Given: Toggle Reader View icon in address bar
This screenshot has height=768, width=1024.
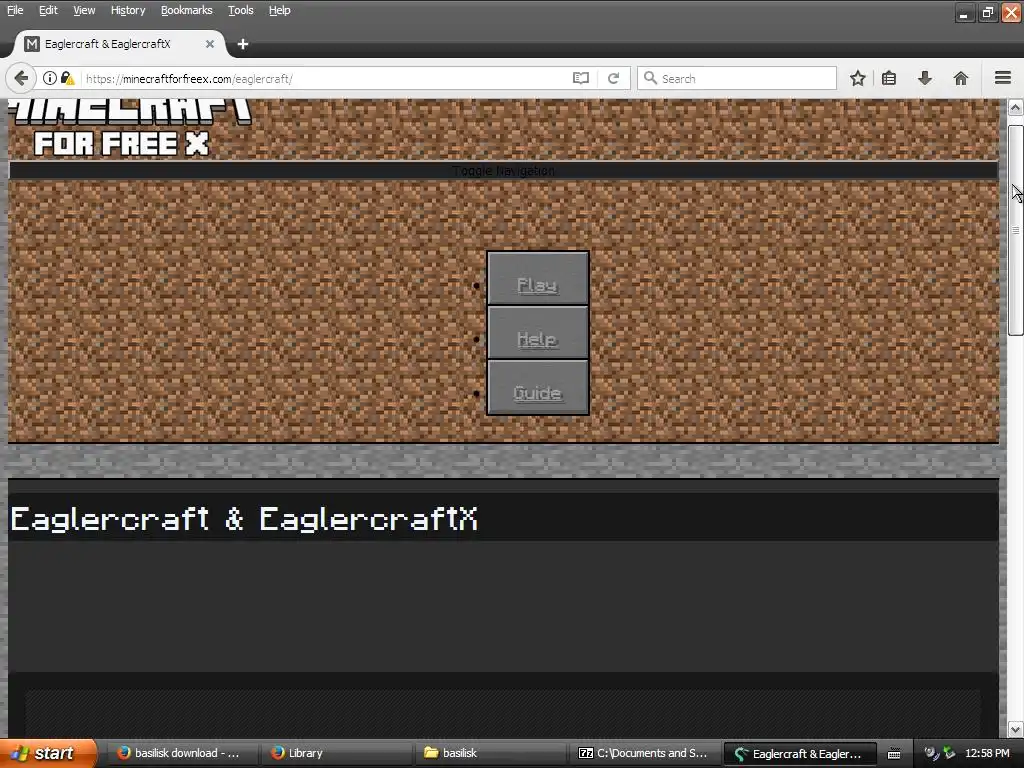Looking at the screenshot, I should [581, 78].
